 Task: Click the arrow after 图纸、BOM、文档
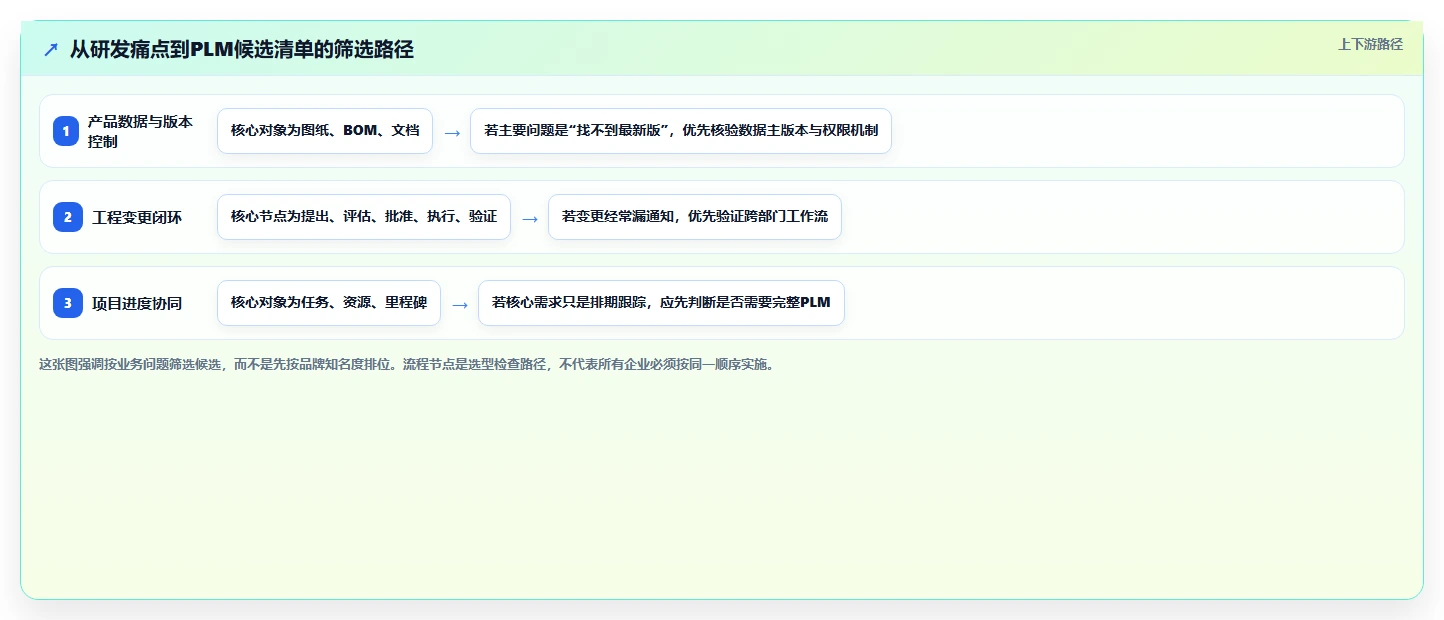point(452,132)
